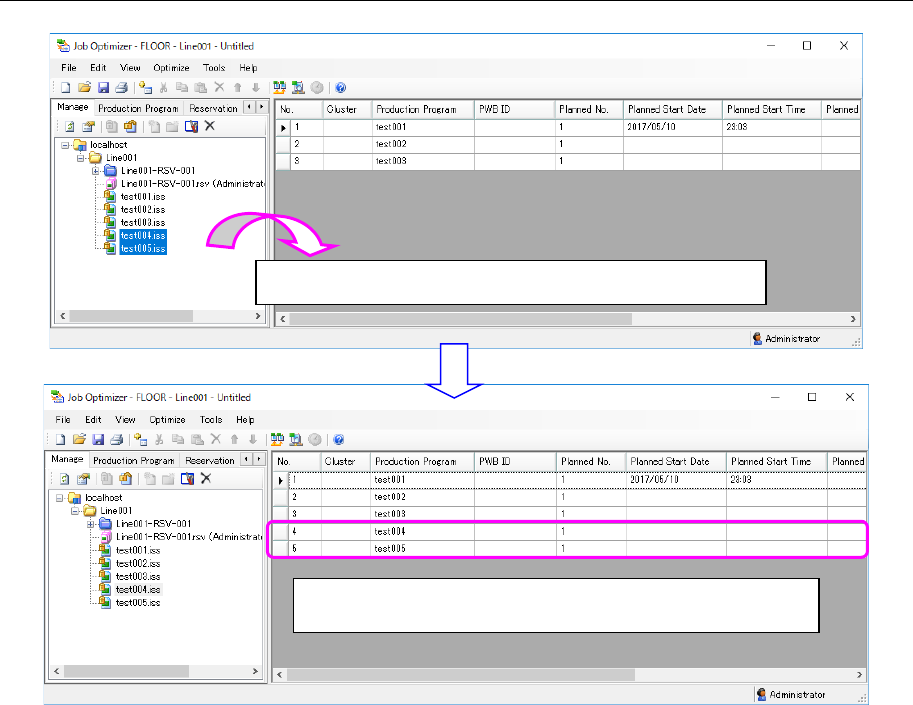This screenshot has width=913, height=705.
Task: Click the Open folder icon in lower window toolbar
Action: (x=79, y=439)
